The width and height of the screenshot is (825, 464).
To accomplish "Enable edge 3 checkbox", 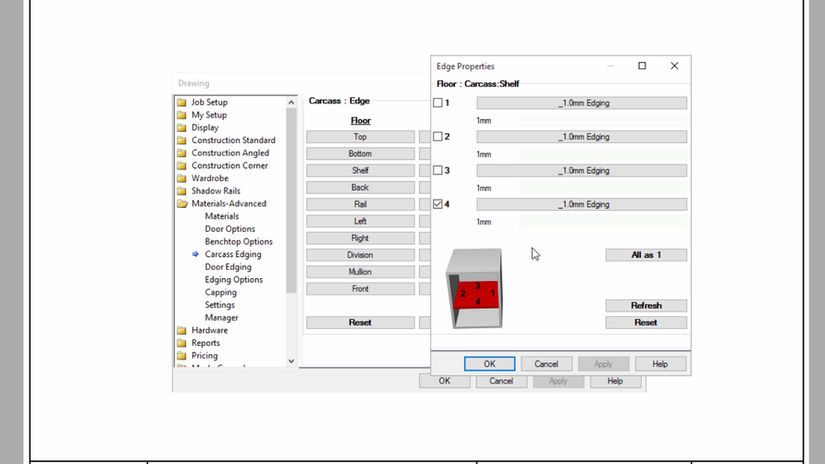I will [438, 170].
